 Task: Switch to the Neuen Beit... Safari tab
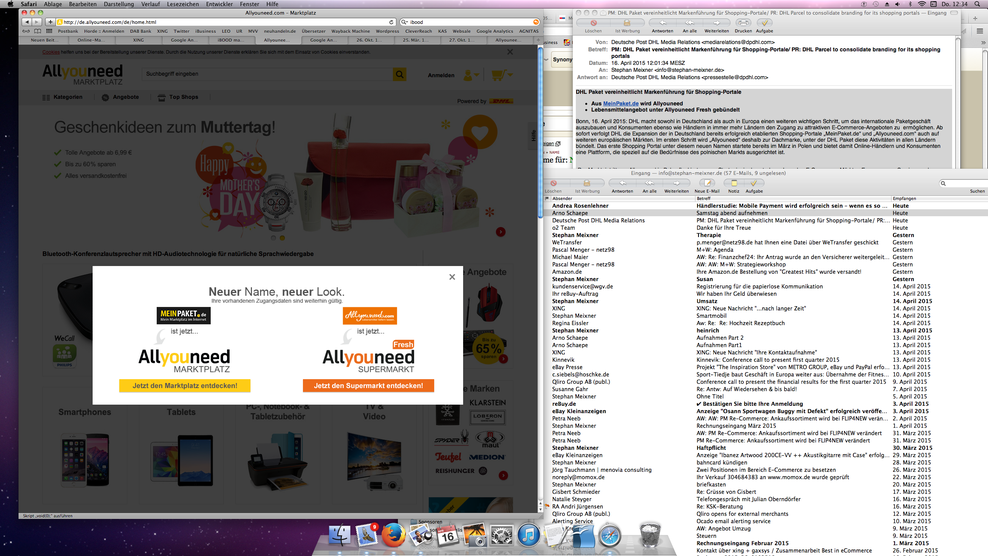coord(43,40)
